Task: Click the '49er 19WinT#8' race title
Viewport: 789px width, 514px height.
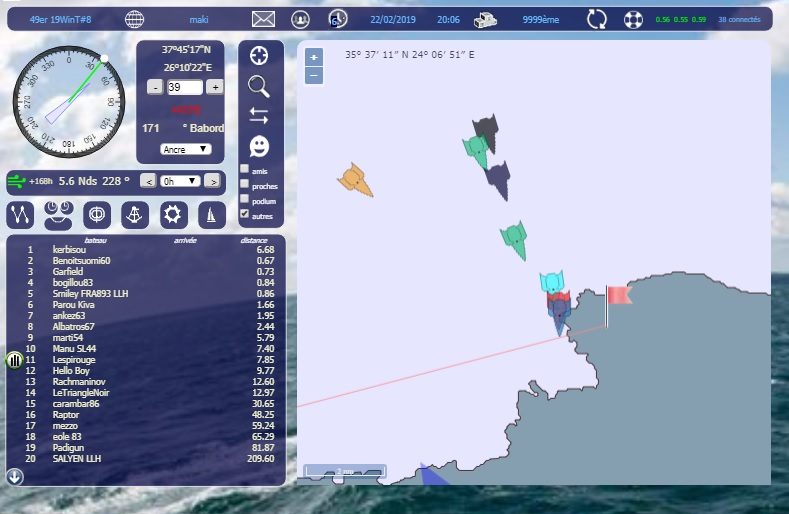Action: pyautogui.click(x=61, y=19)
